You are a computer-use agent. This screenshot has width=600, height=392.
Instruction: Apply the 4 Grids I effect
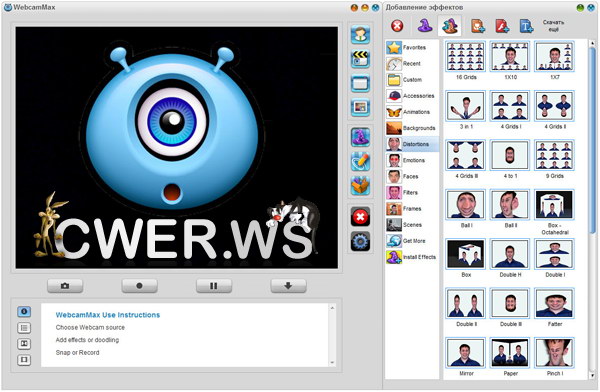(510, 106)
